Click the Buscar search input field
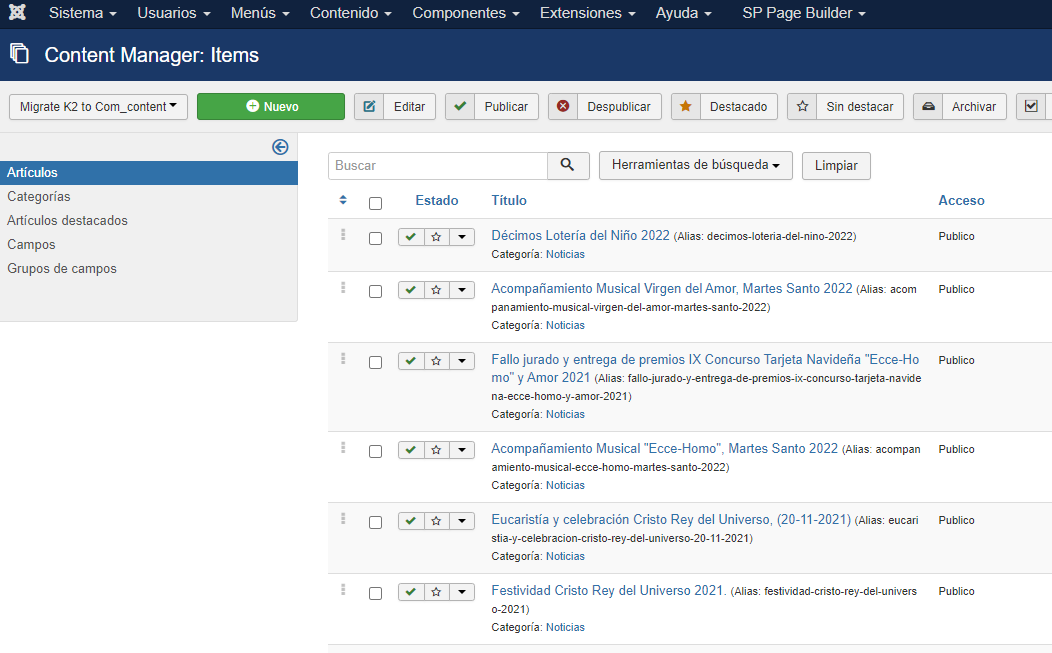This screenshot has height=653, width=1052. [437, 166]
